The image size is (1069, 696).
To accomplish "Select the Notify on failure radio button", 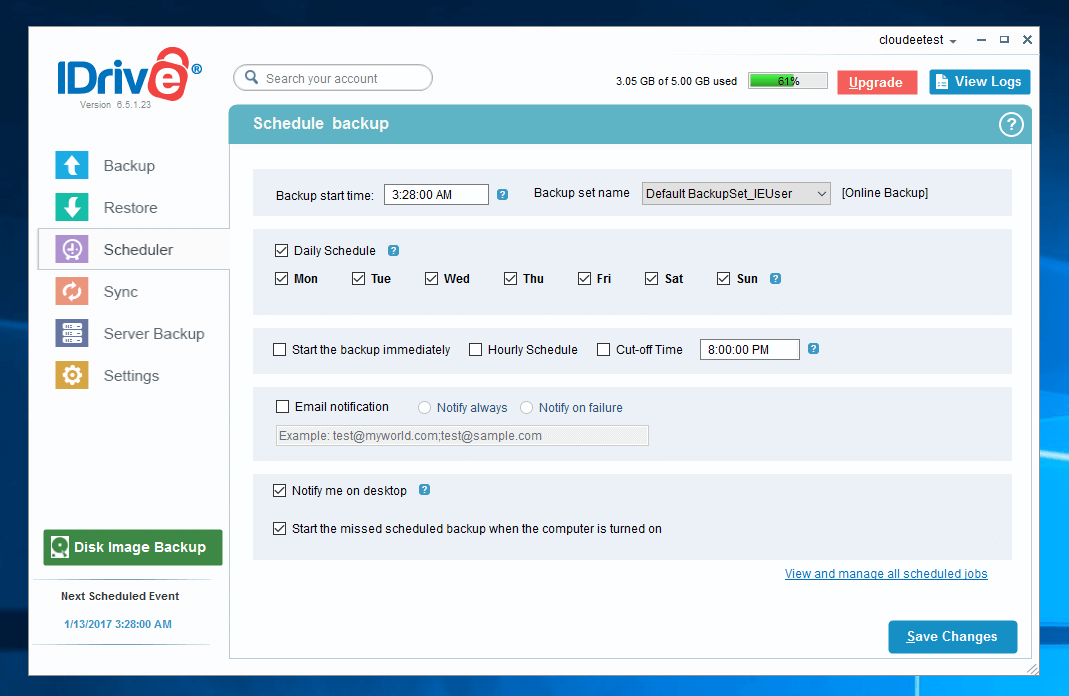I will tap(527, 408).
